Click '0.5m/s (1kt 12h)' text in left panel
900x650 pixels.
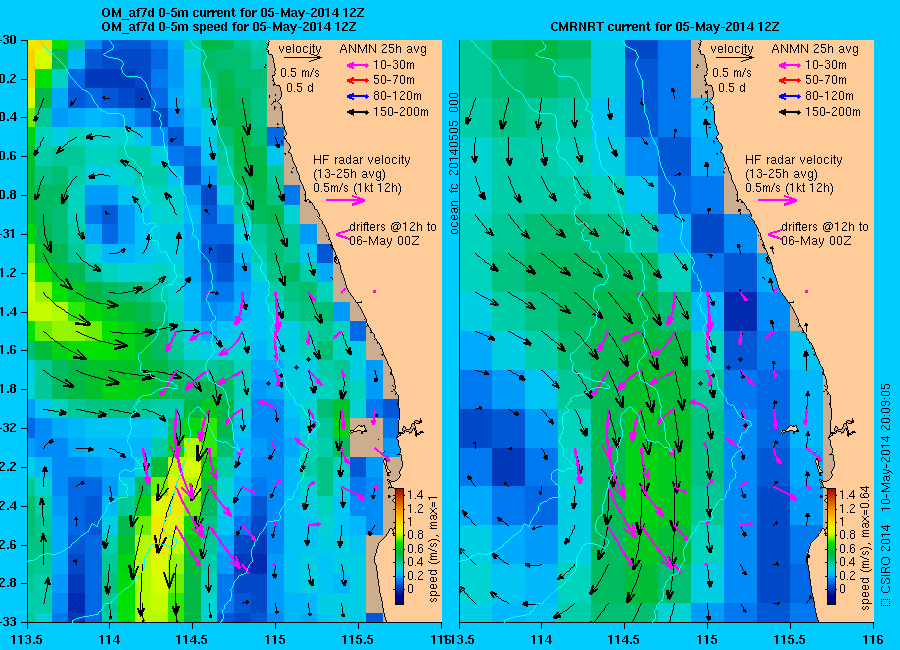[358, 188]
